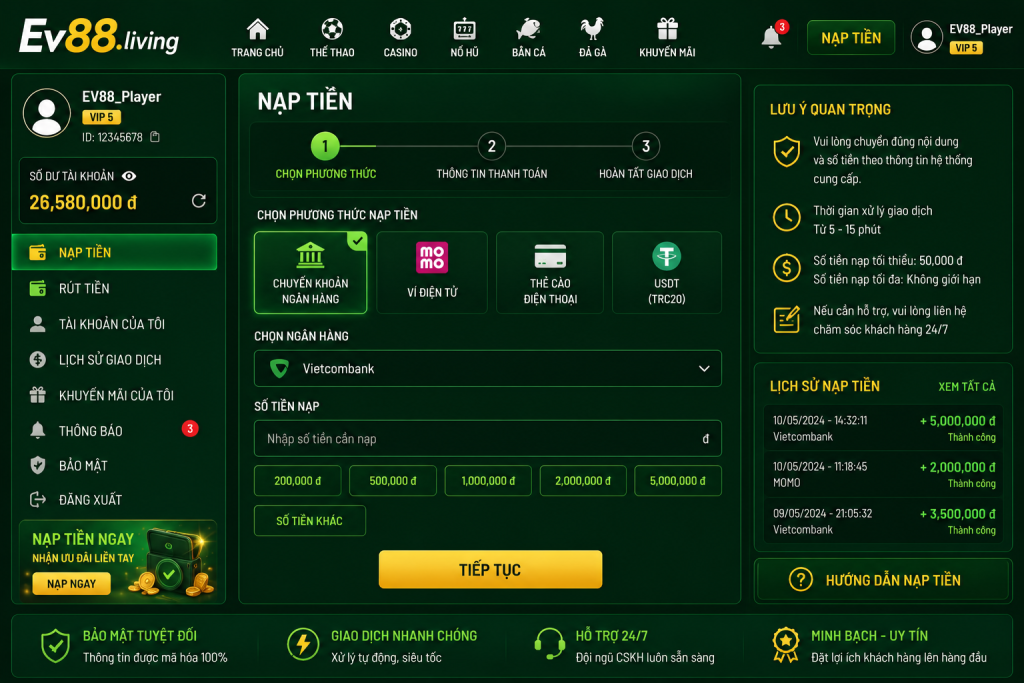Choose the 1,000,000 đ quick amount
Image resolution: width=1024 pixels, height=683 pixels.
pos(488,481)
